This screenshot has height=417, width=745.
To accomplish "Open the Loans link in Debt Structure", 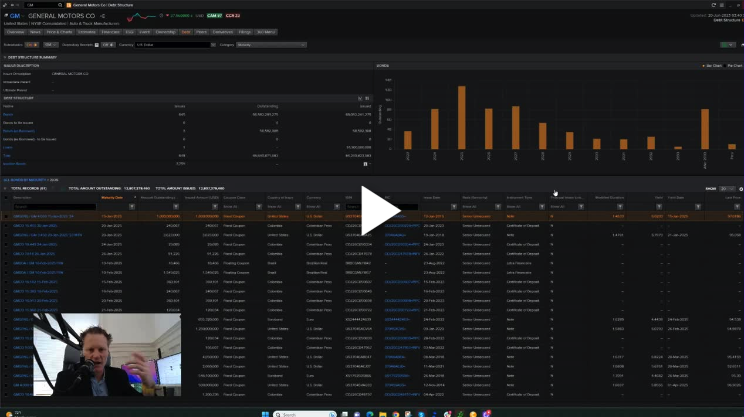I will (8, 147).
